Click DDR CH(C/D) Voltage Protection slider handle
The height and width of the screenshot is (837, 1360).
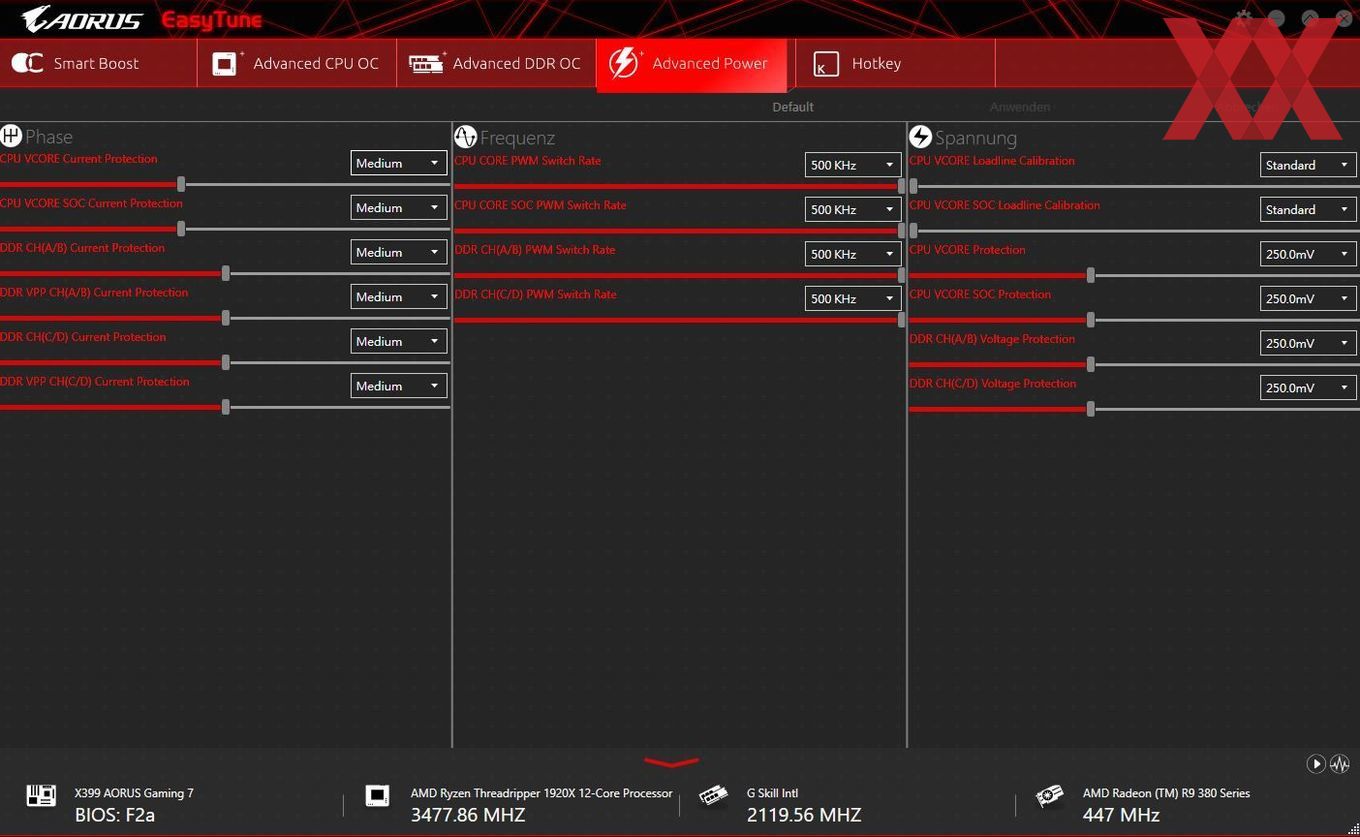1090,409
